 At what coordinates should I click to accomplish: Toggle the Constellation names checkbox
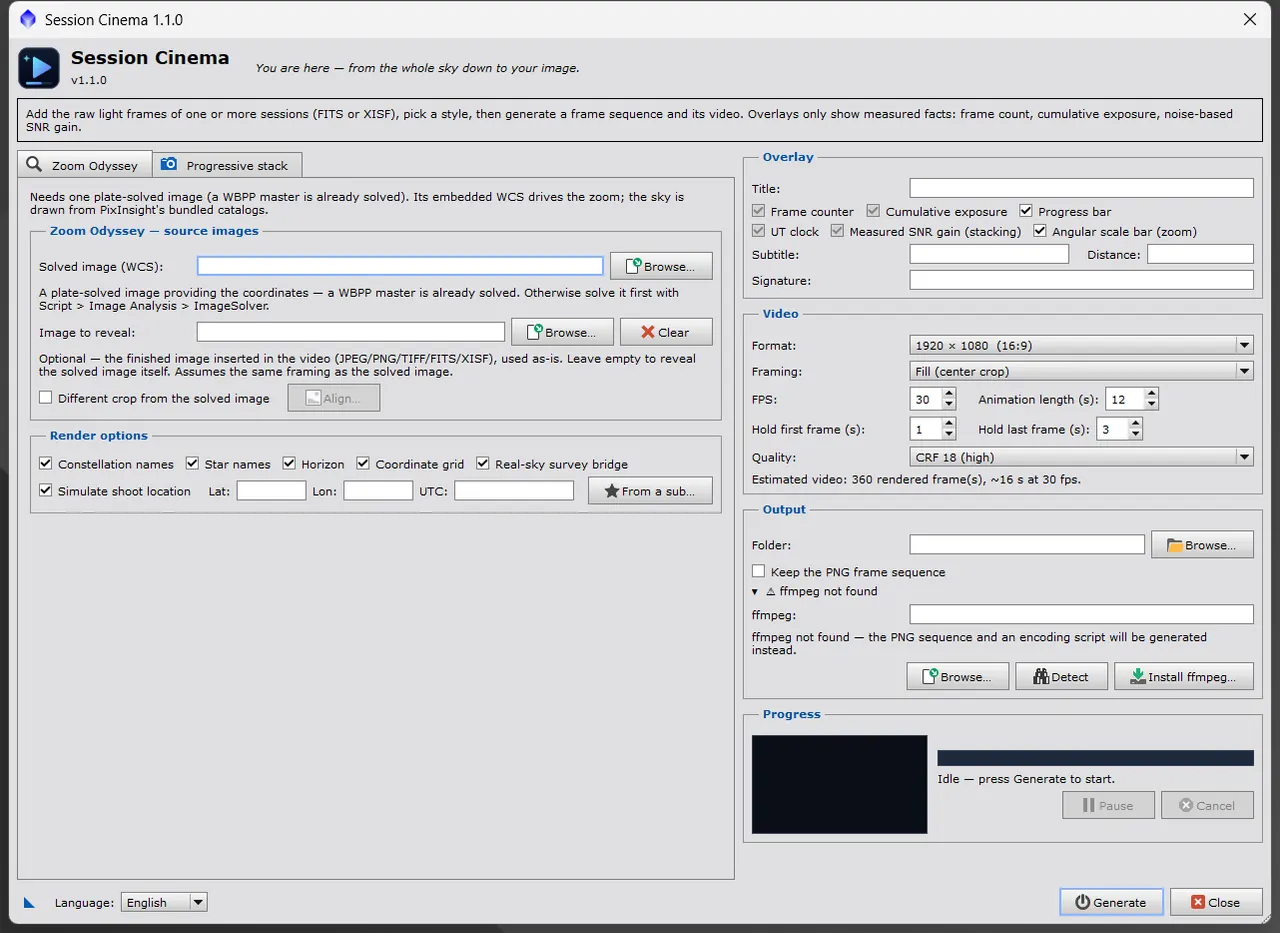tap(45, 464)
